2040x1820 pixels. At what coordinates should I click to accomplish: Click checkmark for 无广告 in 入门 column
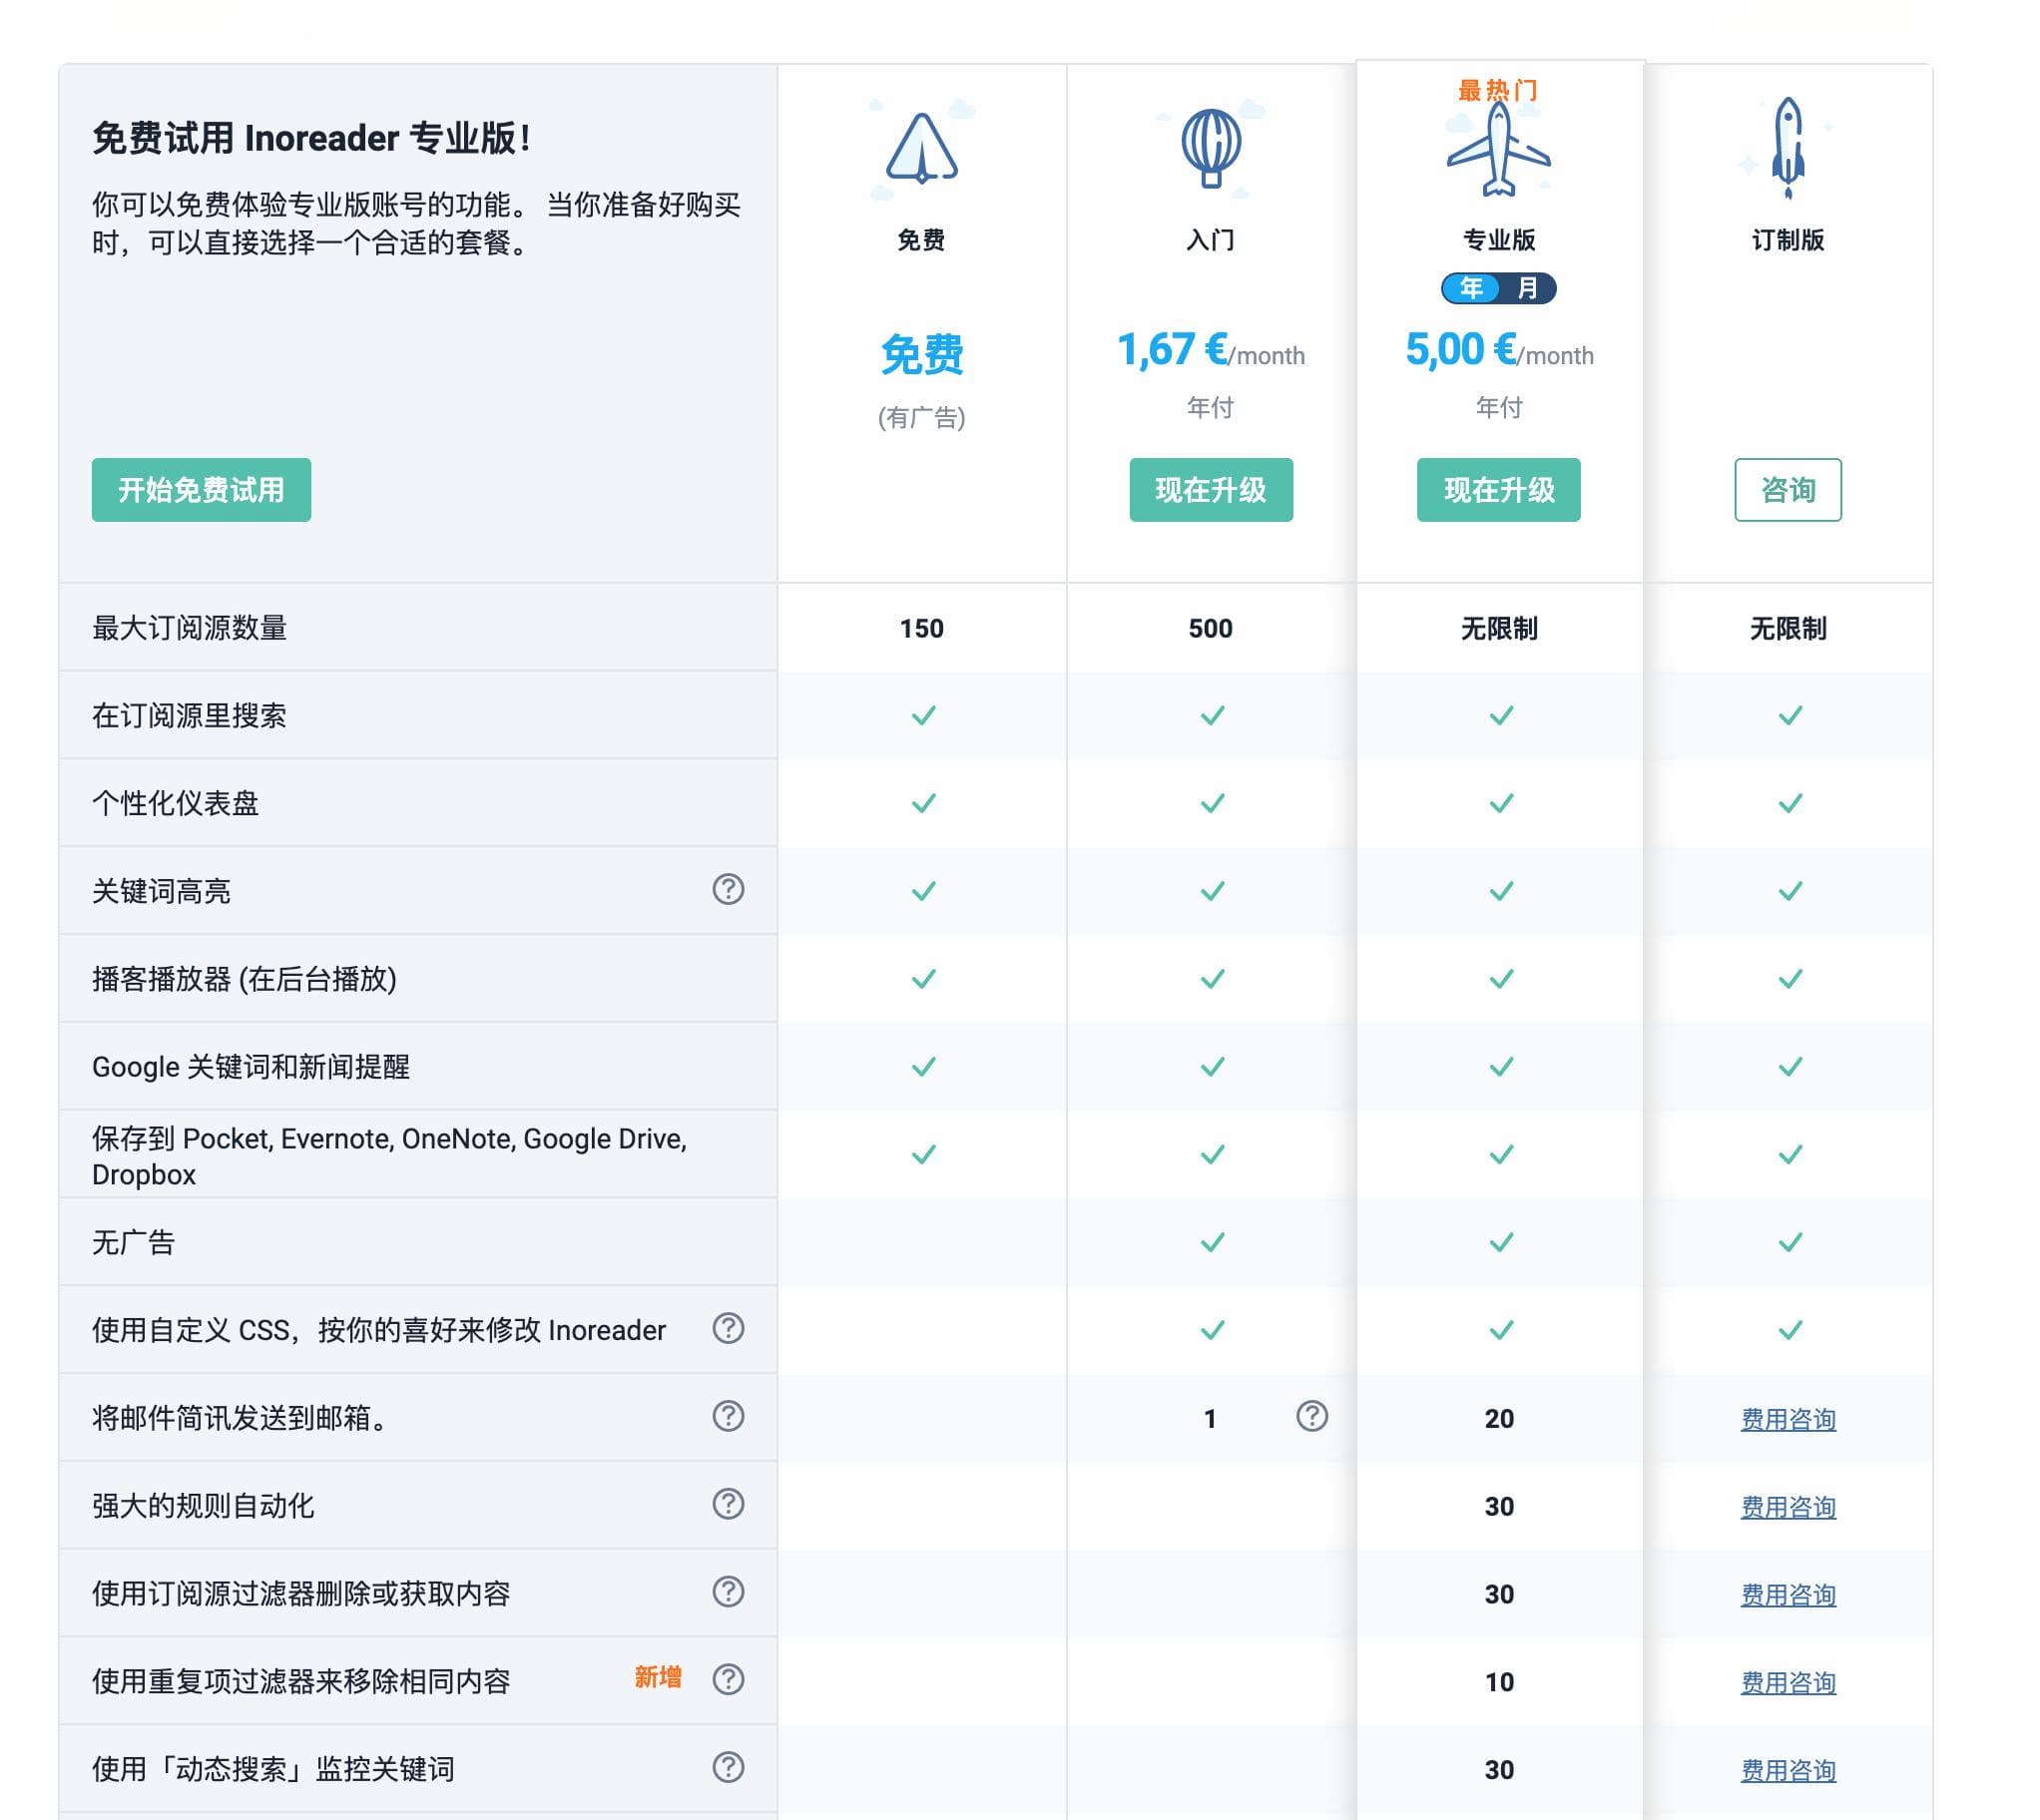click(x=1212, y=1242)
